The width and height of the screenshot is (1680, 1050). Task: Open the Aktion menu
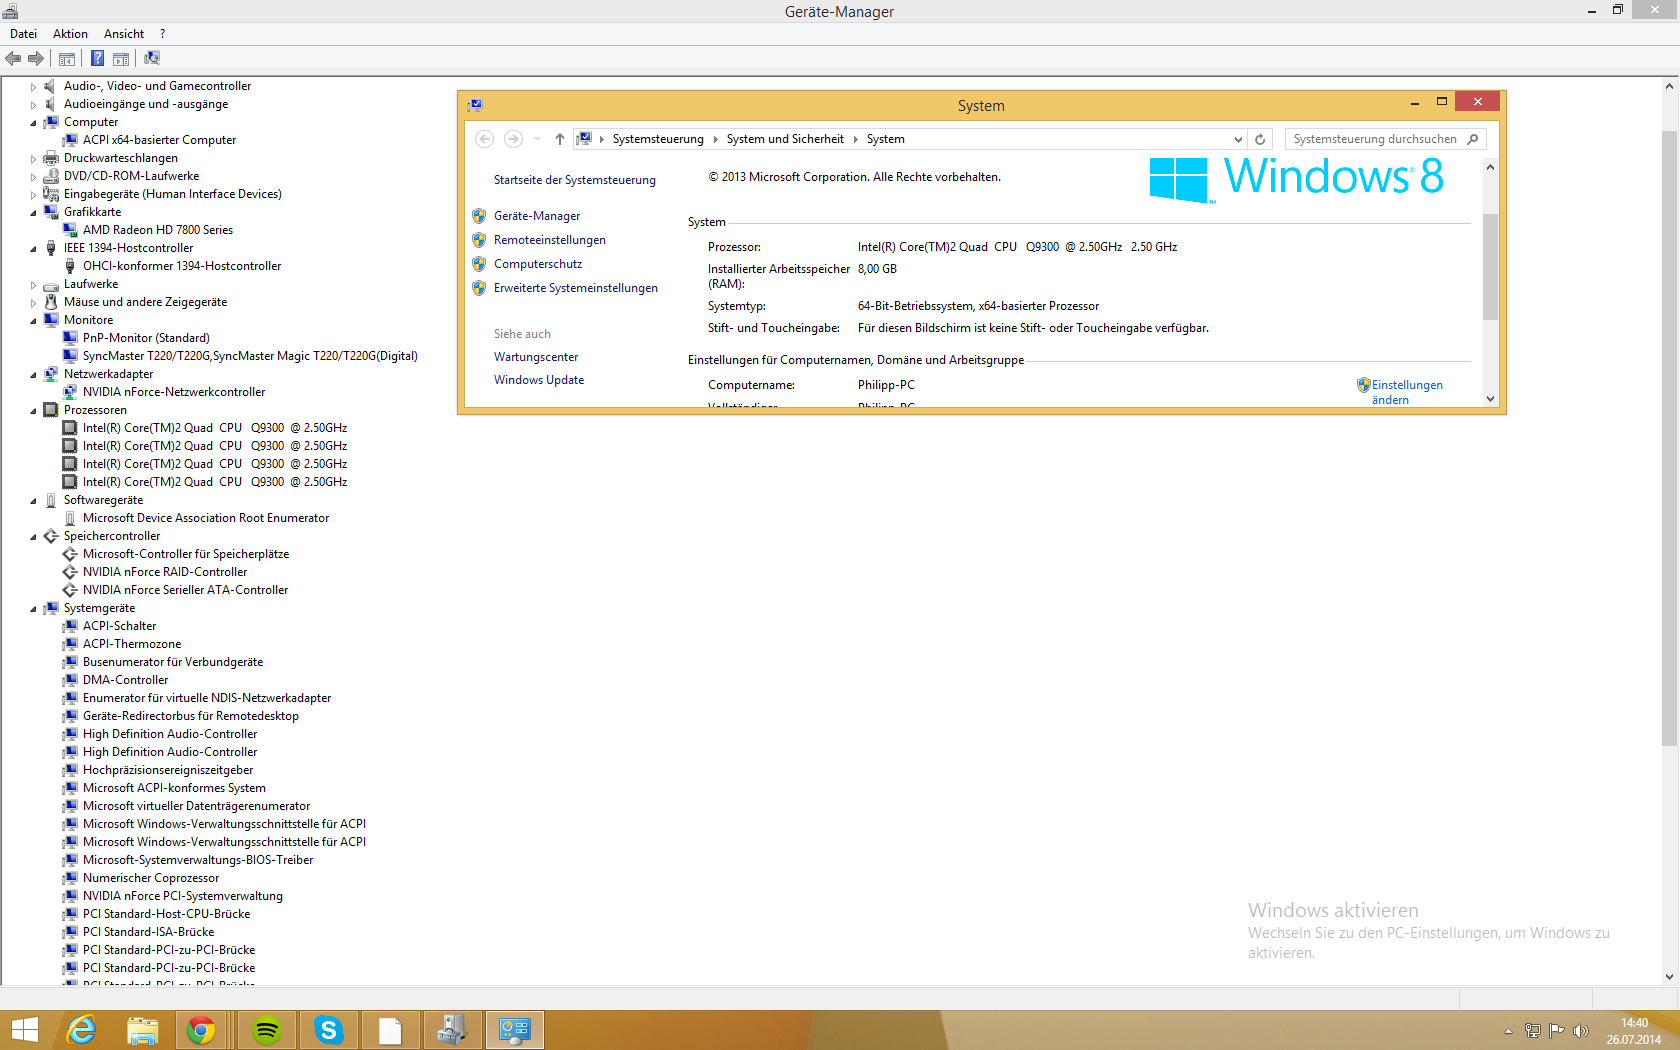tap(70, 34)
